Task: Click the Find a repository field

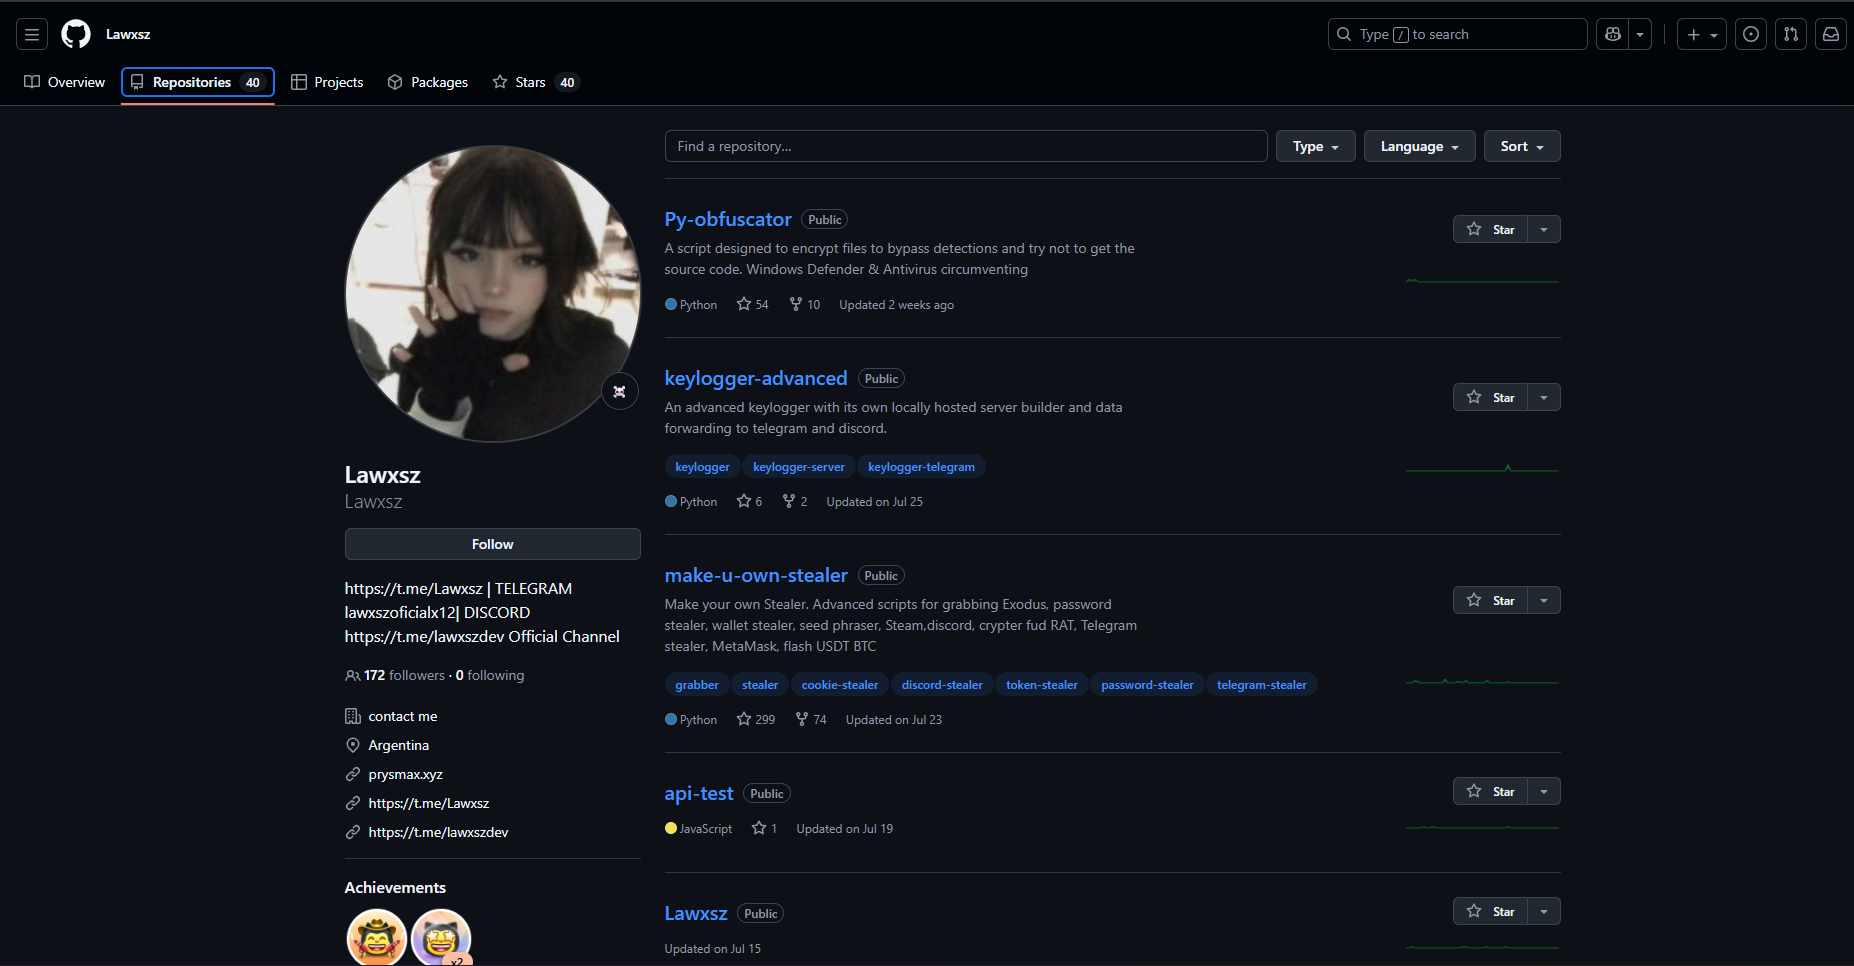Action: [x=966, y=146]
